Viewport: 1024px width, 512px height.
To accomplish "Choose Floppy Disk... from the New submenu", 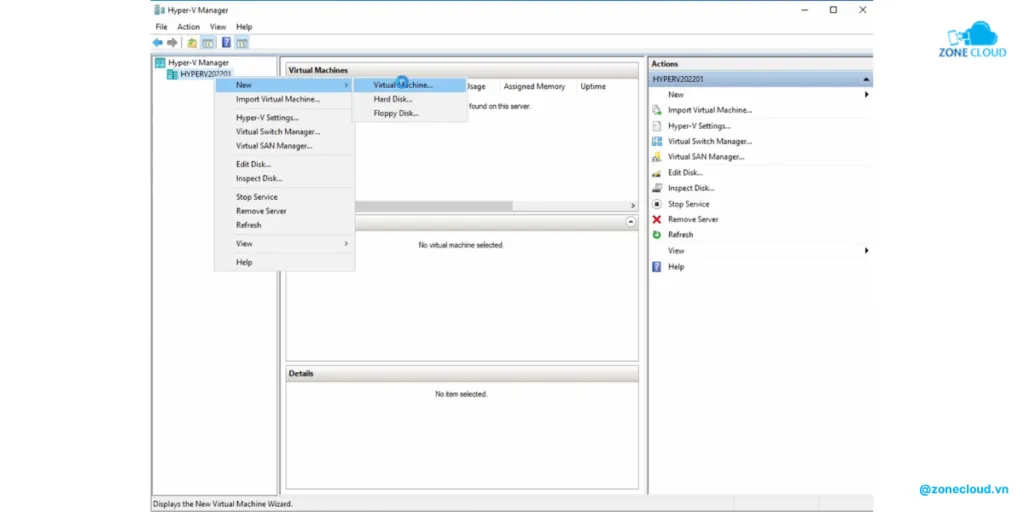I will tap(410, 114).
